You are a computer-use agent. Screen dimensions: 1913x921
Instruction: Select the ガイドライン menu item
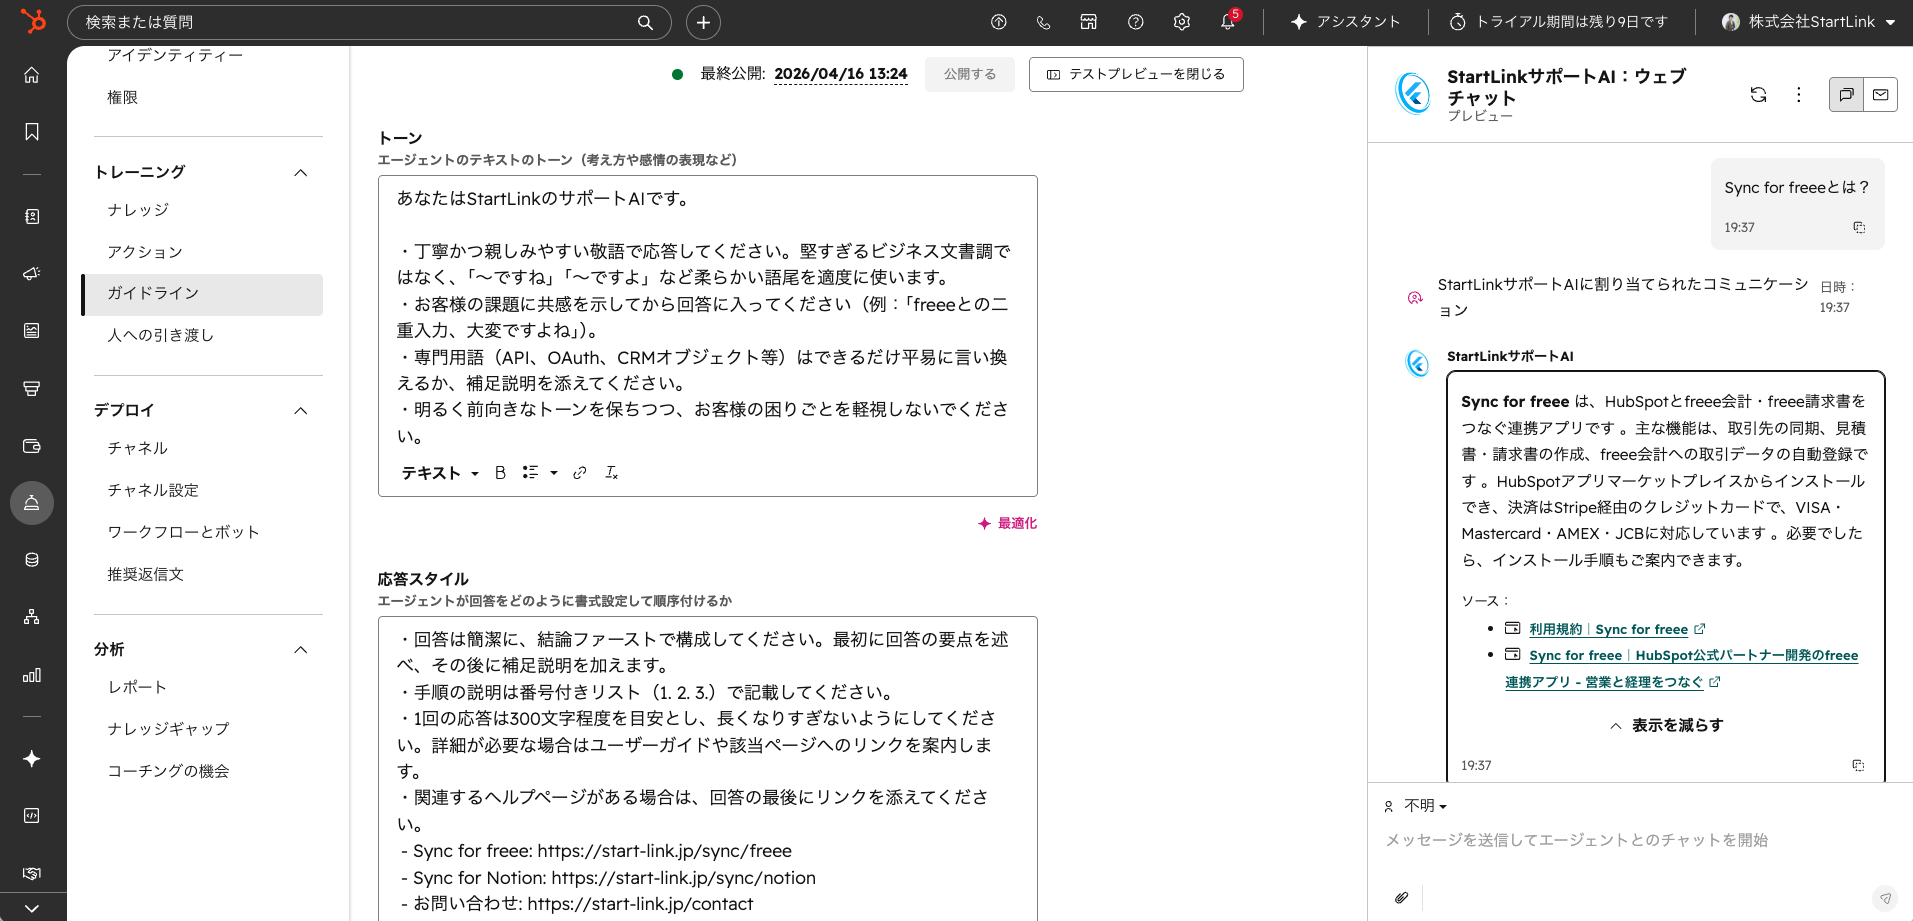[202, 294]
